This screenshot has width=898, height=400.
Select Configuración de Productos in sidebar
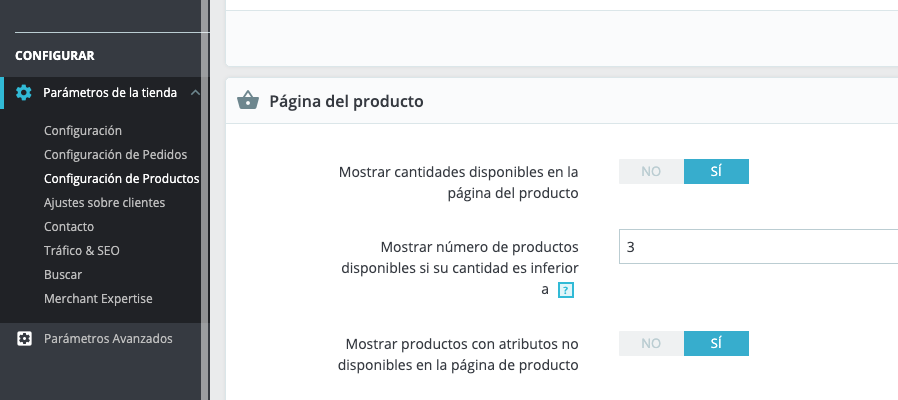(121, 178)
